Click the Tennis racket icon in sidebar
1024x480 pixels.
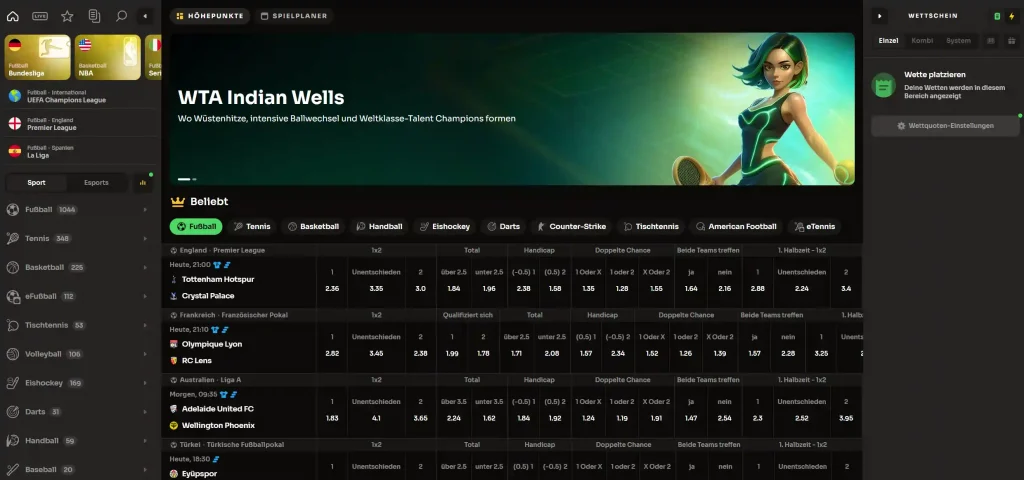pyautogui.click(x=12, y=238)
